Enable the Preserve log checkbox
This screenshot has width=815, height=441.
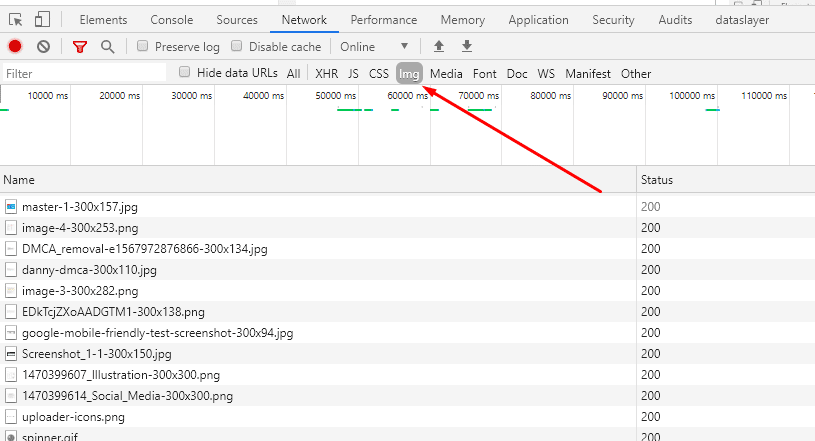click(143, 46)
